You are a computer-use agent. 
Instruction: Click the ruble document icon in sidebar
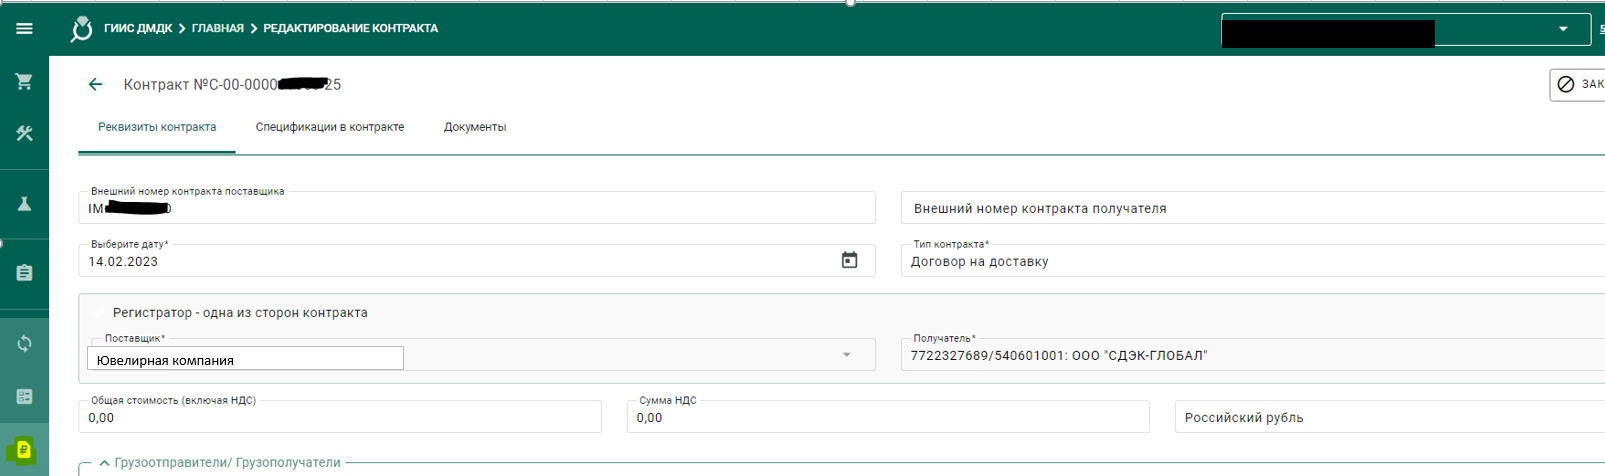24,449
